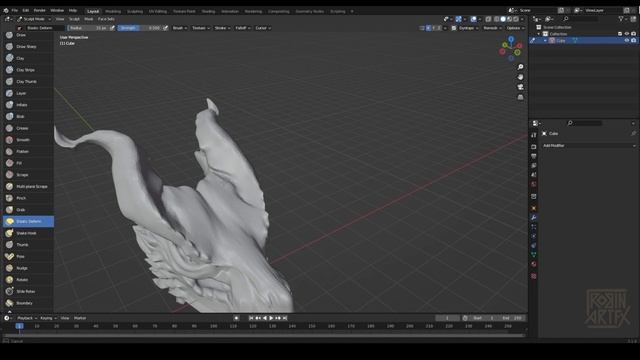Enable solid viewport shading mode
640x360 pixels.
point(503,19)
